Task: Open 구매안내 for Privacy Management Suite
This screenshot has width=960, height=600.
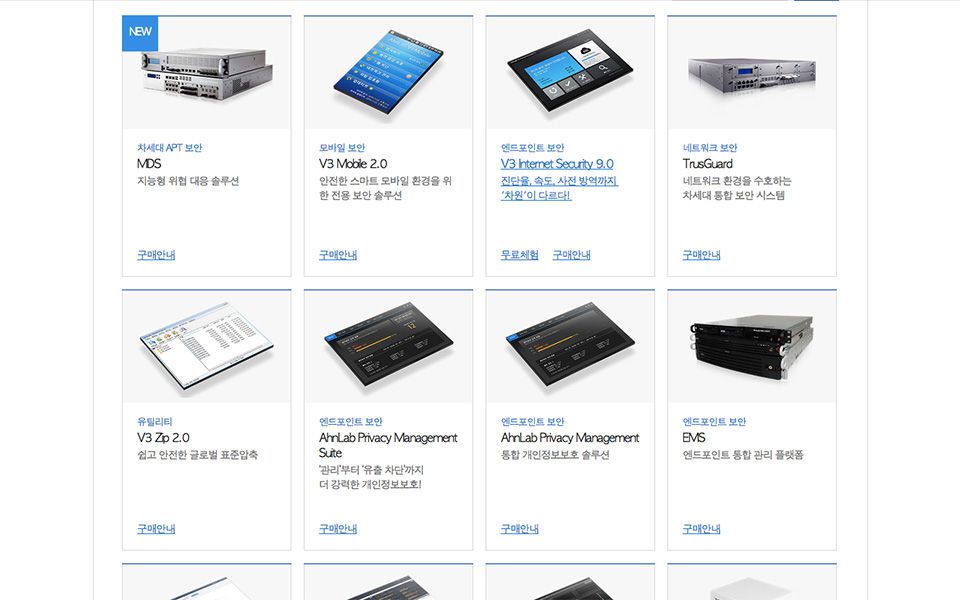Action: (x=337, y=528)
